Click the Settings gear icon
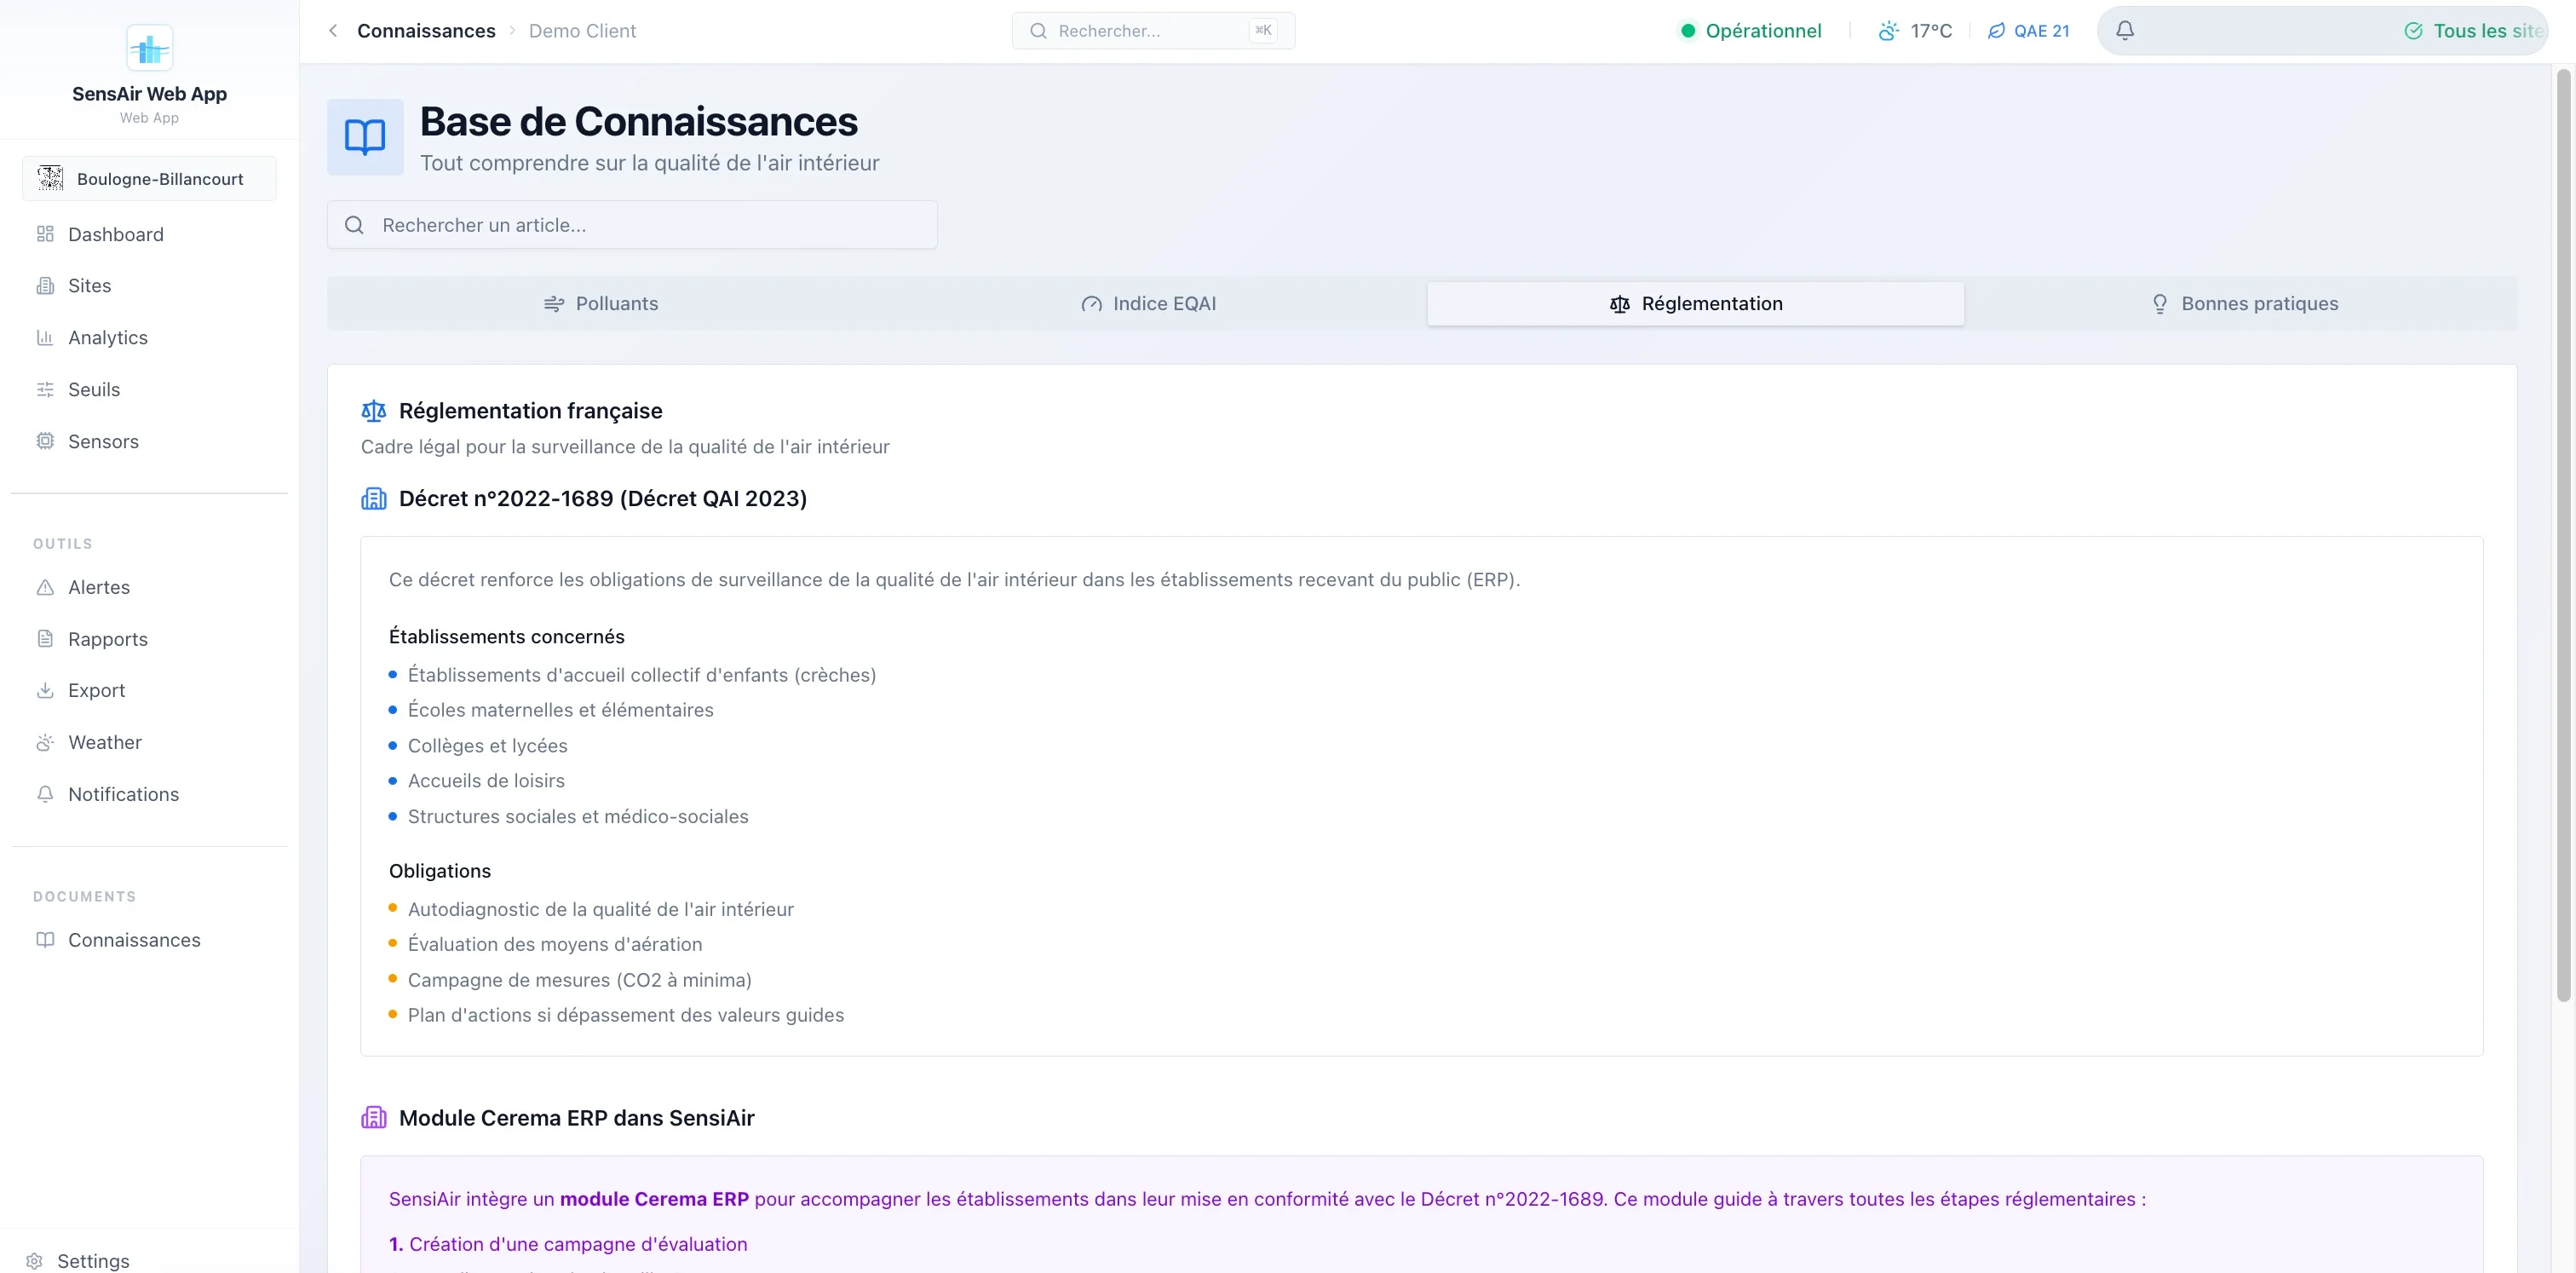 tap(34, 1261)
